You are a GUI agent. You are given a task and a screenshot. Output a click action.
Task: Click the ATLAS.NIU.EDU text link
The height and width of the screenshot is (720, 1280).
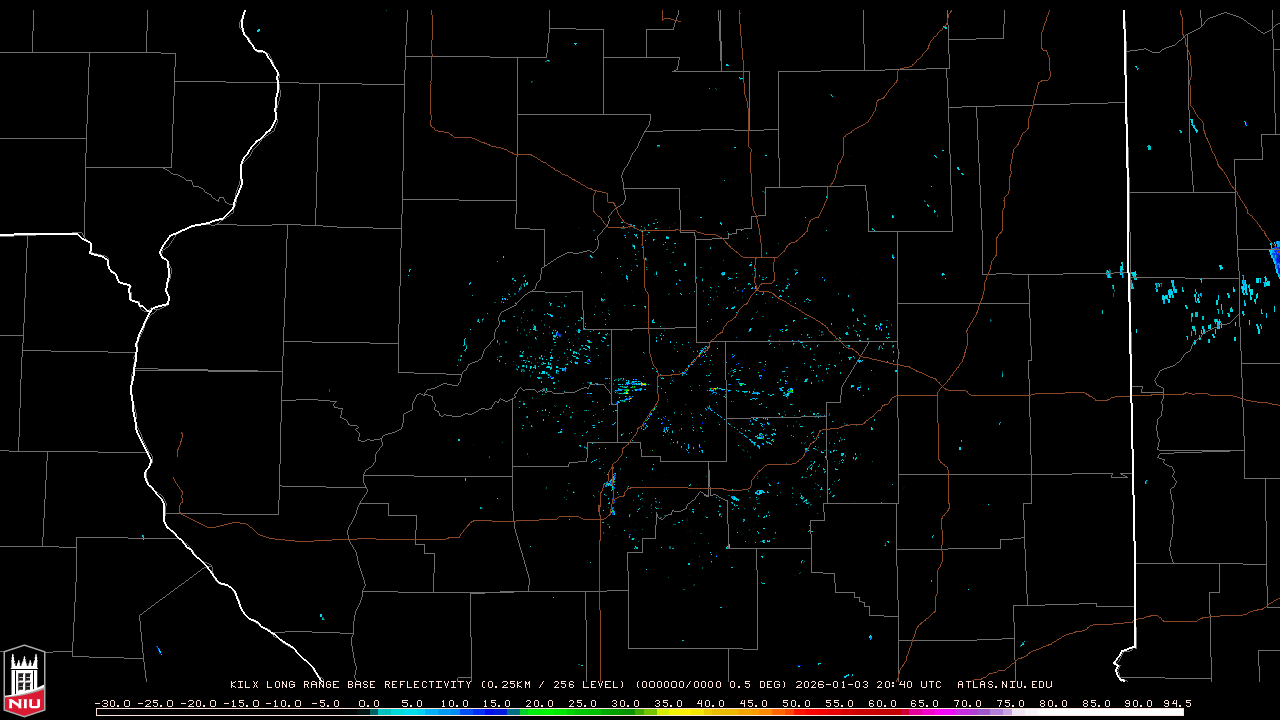(1004, 685)
